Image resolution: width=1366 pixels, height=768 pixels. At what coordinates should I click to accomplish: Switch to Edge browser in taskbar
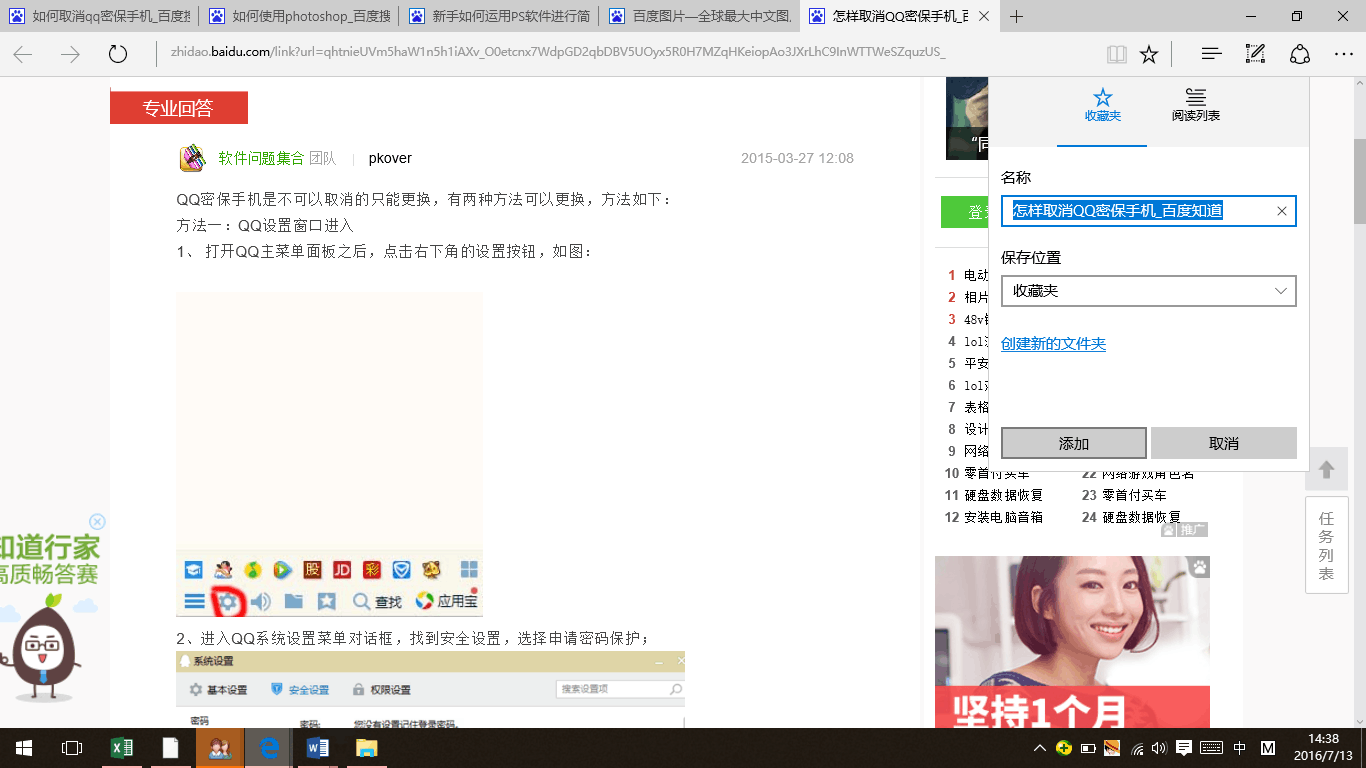tap(269, 747)
